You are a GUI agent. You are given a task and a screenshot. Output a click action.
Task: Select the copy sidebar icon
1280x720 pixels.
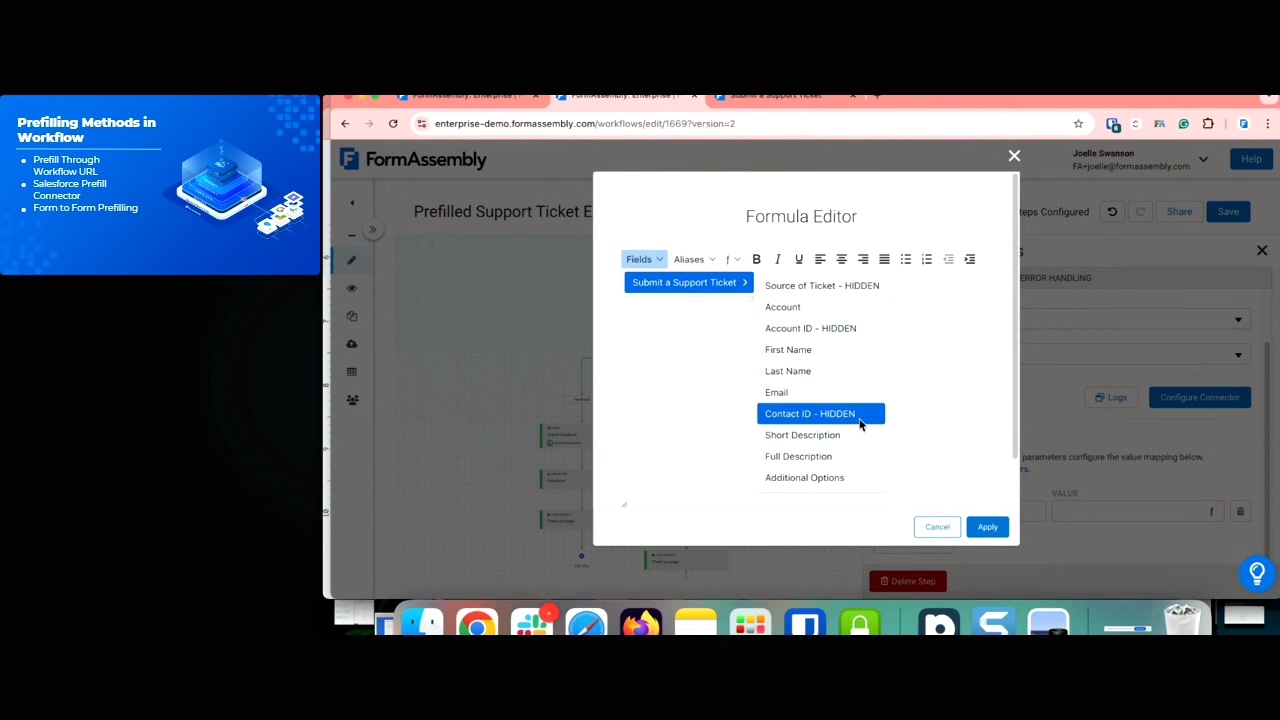pos(352,316)
